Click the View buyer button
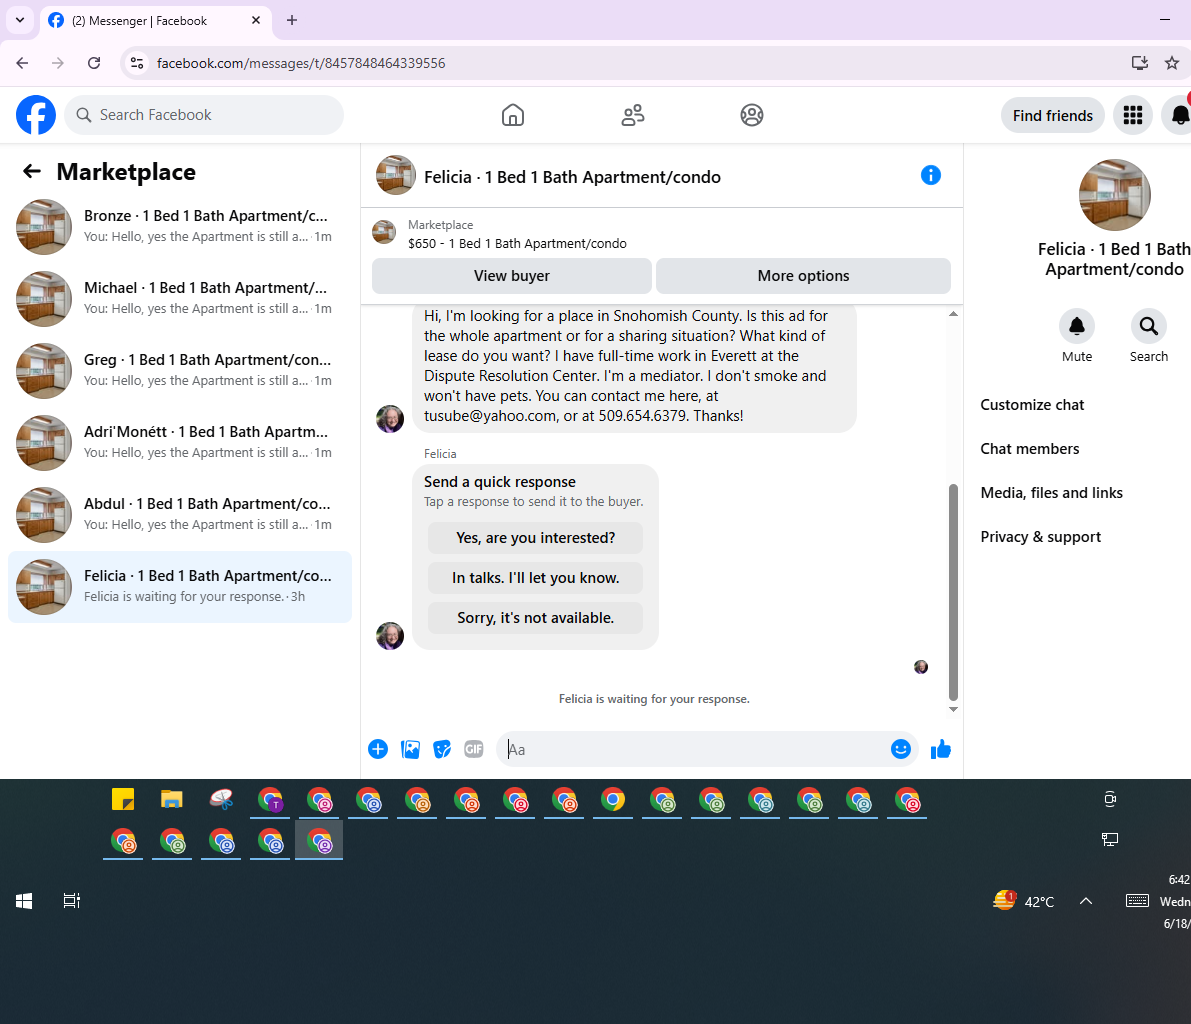1191x1024 pixels. click(x=511, y=276)
